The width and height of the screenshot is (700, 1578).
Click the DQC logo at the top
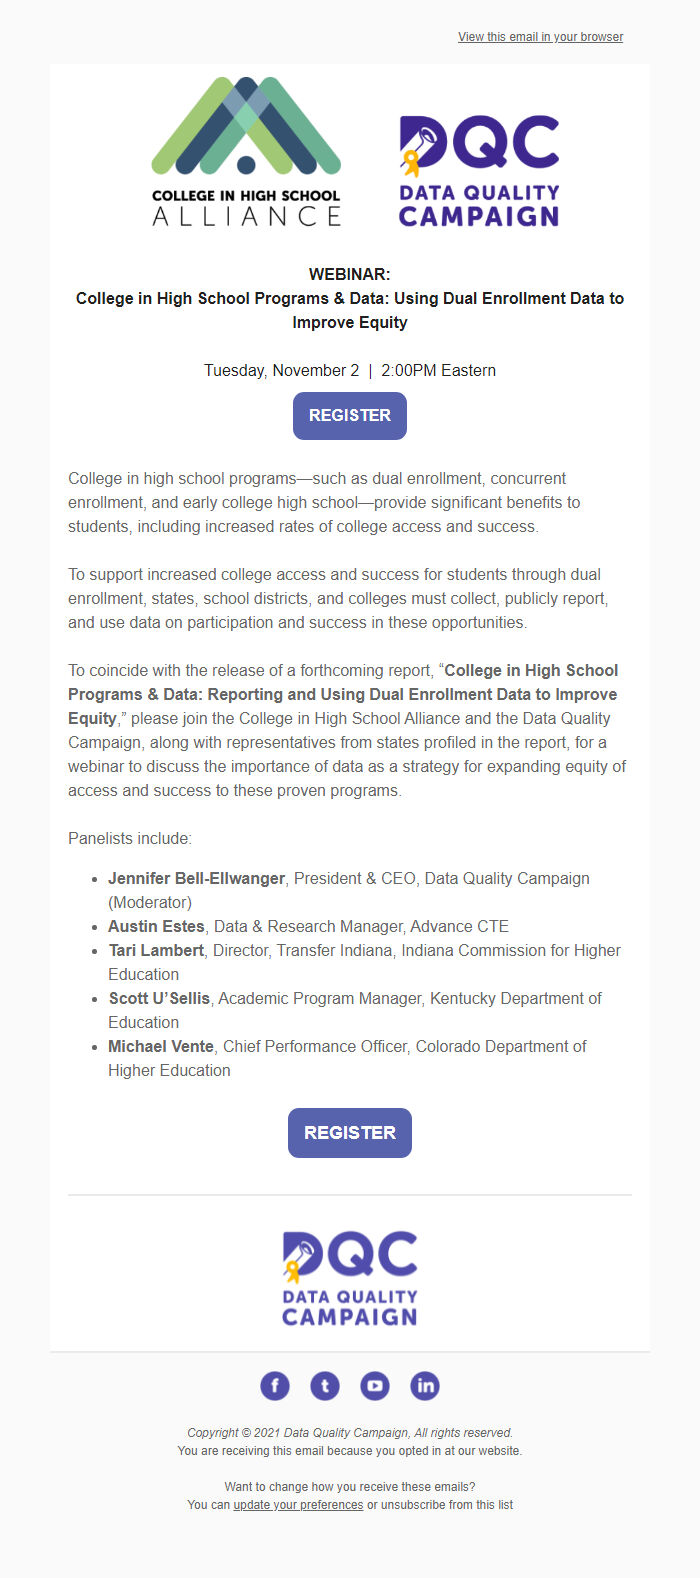(x=478, y=165)
